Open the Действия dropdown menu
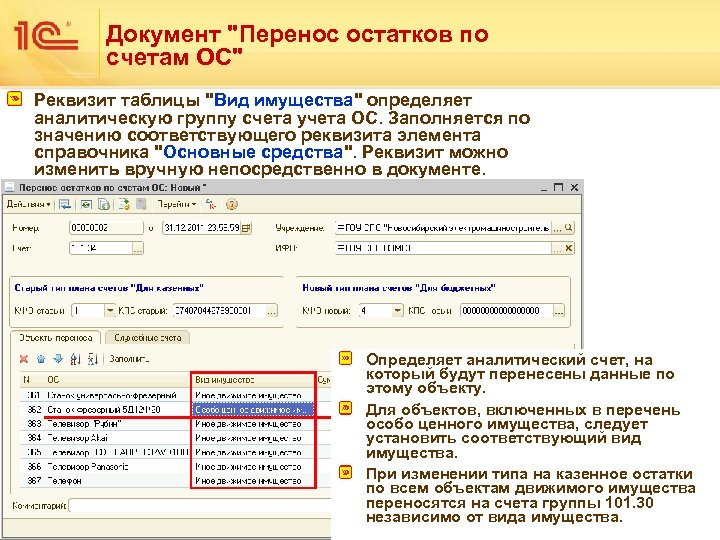The height and width of the screenshot is (540, 720). point(28,204)
